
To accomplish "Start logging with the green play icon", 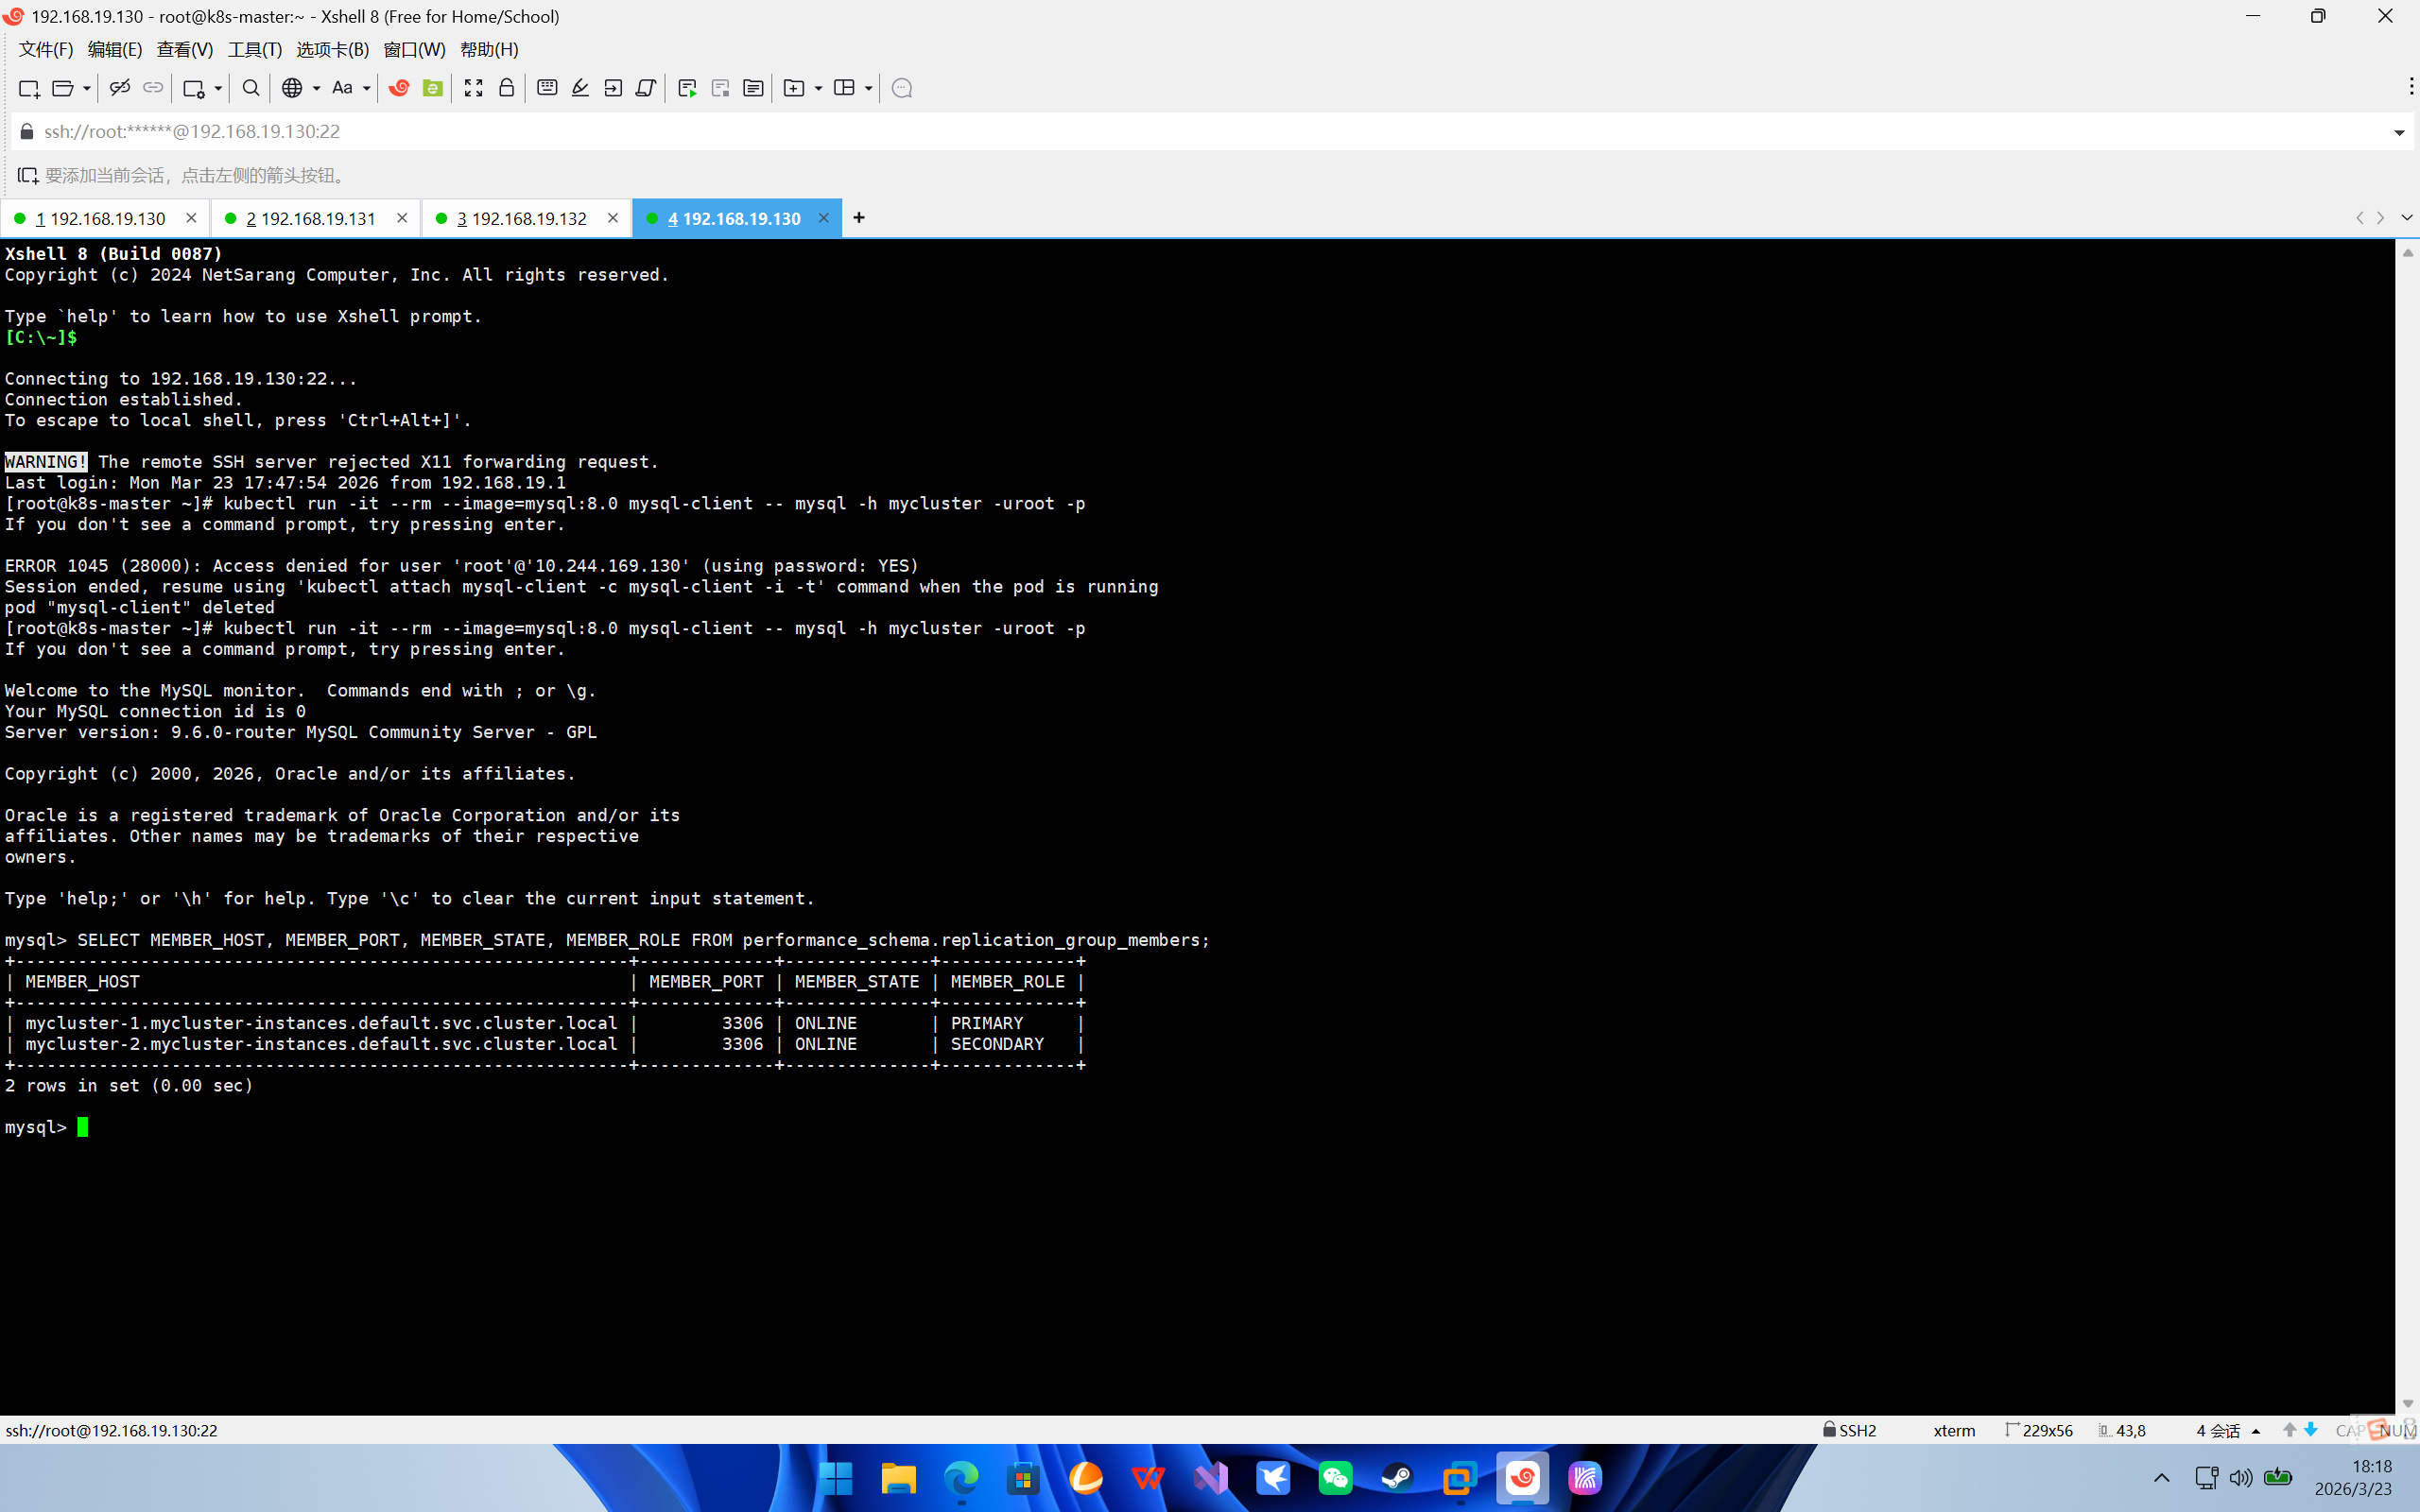I will point(687,88).
